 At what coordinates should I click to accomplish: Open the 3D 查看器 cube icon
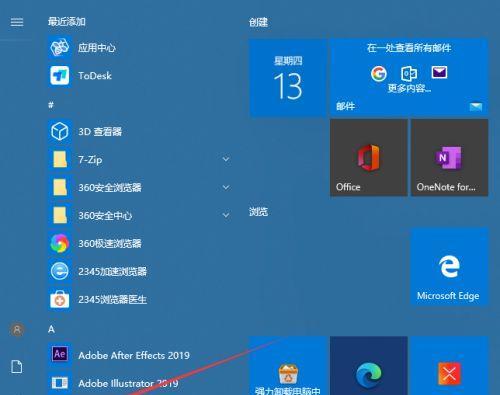(x=60, y=131)
